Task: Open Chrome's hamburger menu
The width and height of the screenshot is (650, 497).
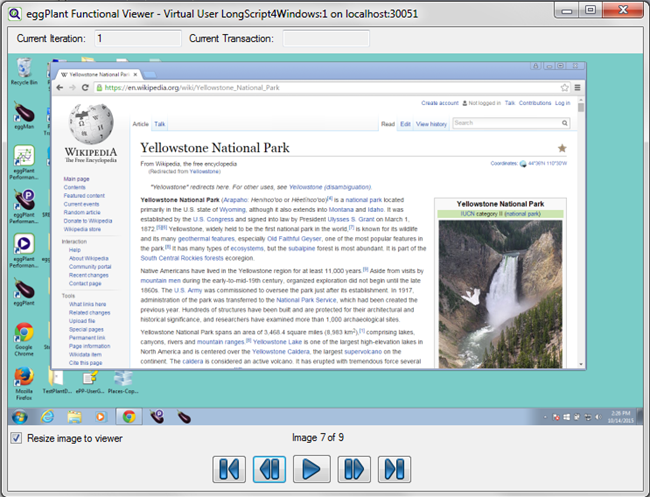Action: coord(577,88)
